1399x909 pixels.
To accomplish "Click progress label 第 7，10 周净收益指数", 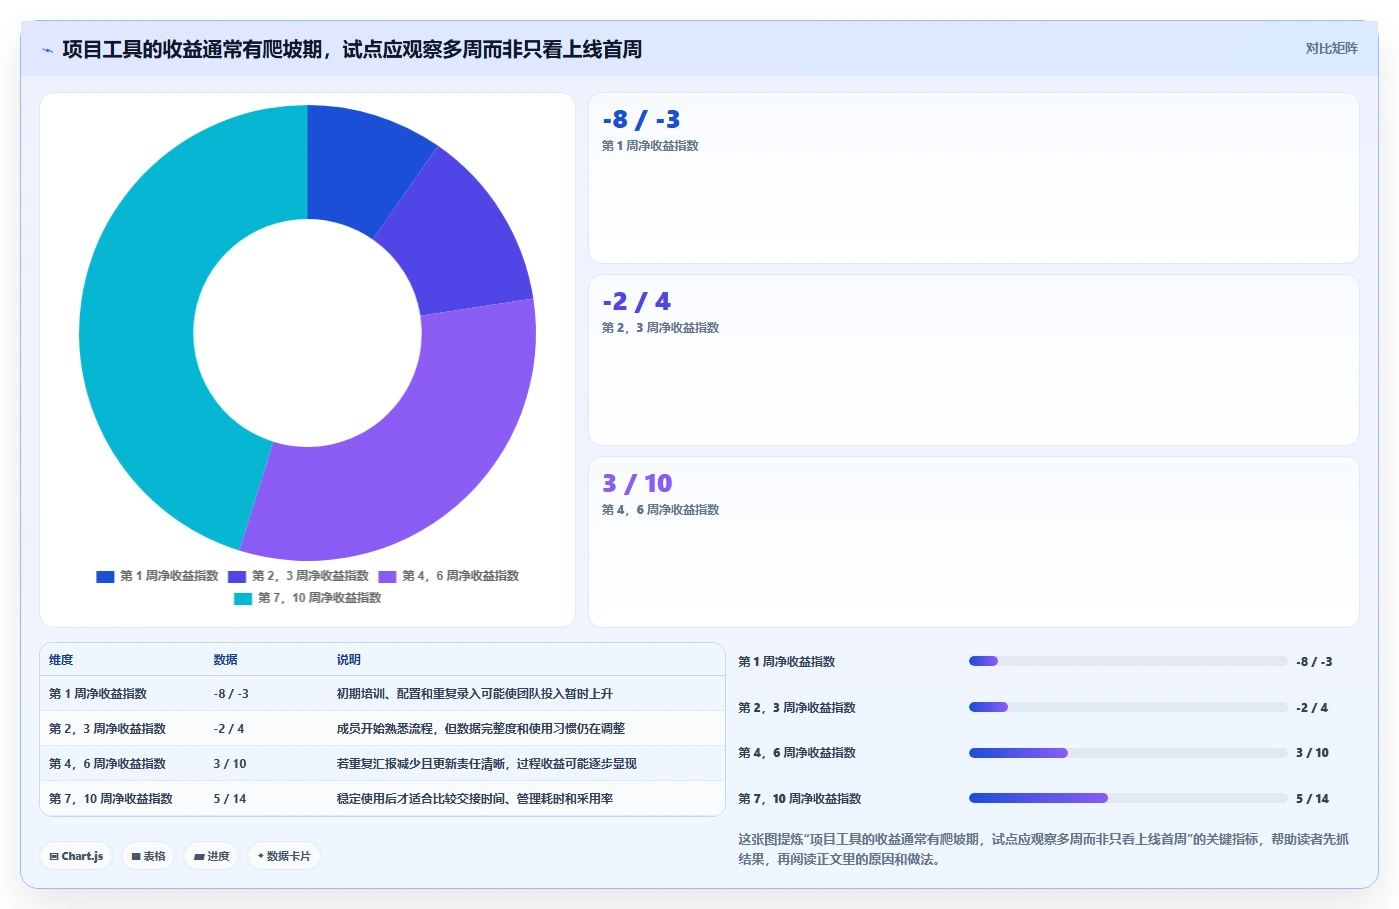I will 800,799.
